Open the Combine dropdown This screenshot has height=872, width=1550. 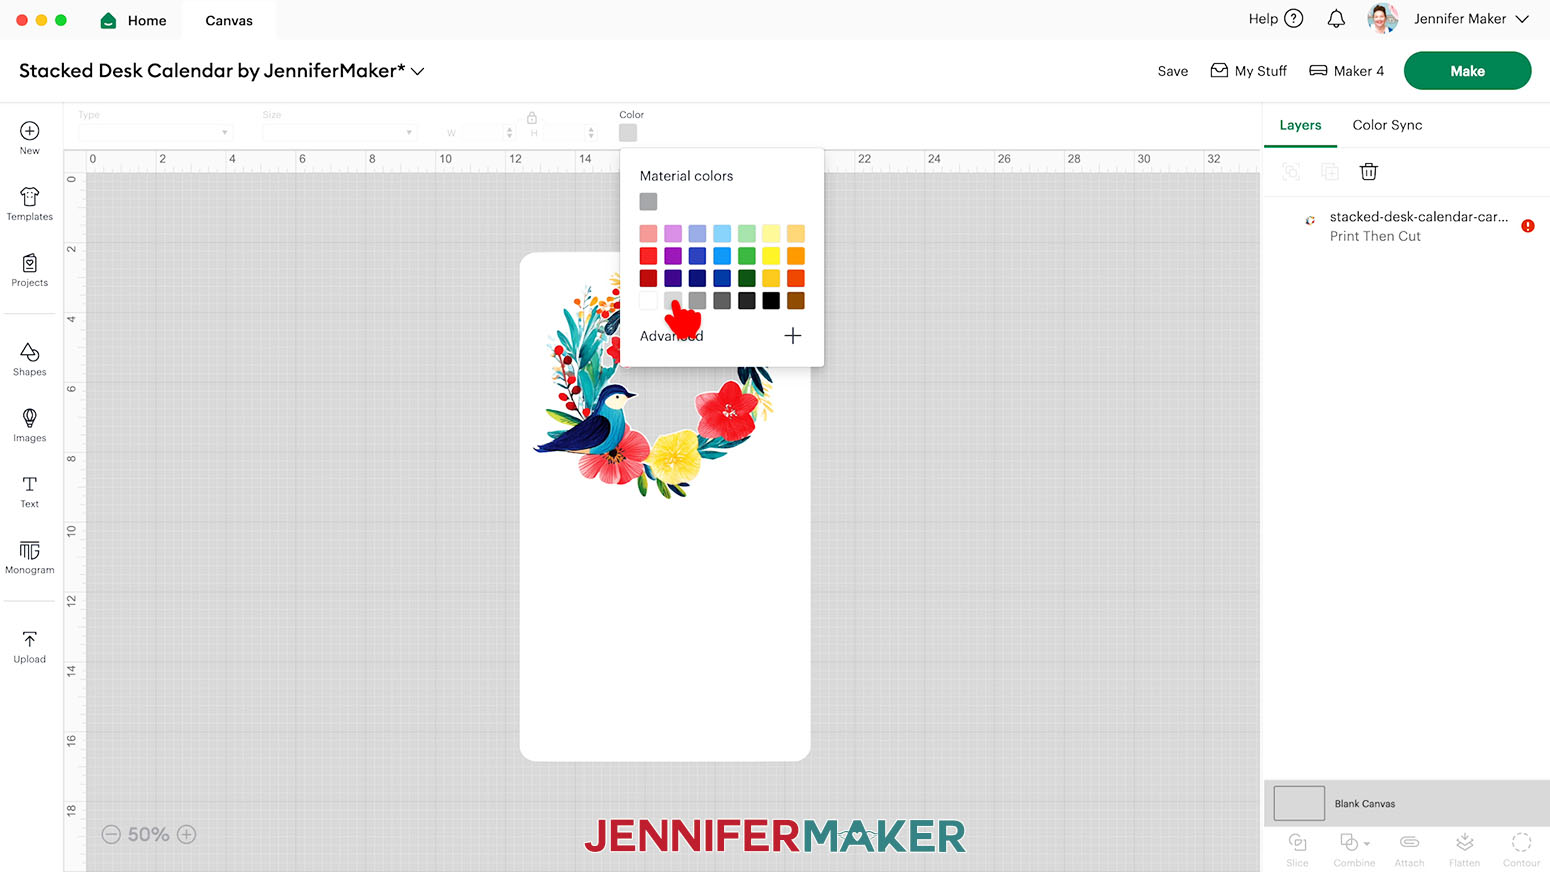[1354, 849]
